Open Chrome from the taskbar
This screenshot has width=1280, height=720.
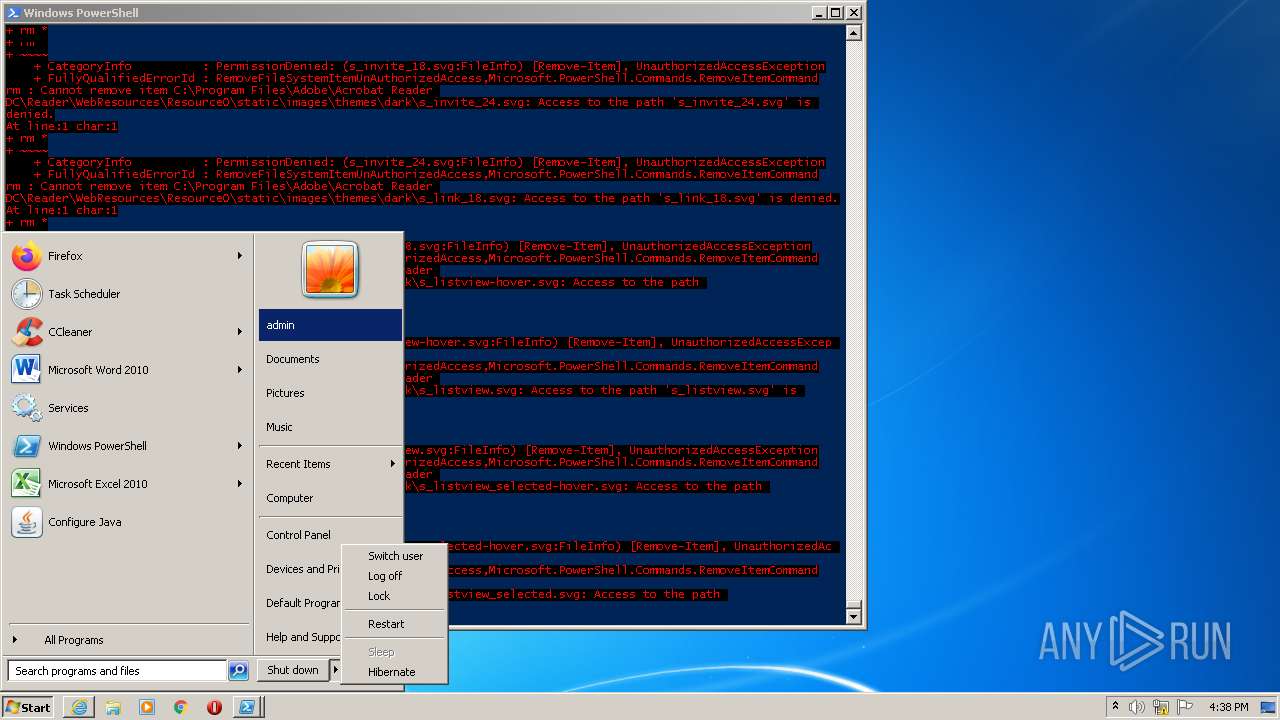click(180, 707)
